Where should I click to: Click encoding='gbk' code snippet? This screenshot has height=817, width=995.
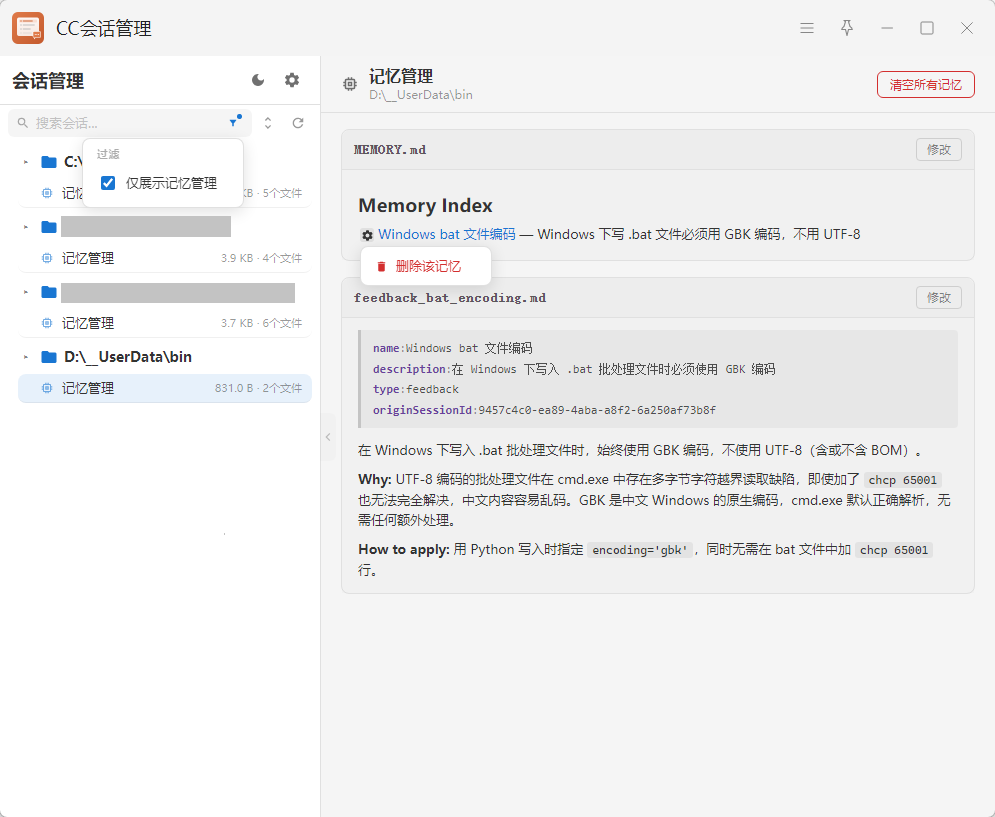[x=640, y=550]
